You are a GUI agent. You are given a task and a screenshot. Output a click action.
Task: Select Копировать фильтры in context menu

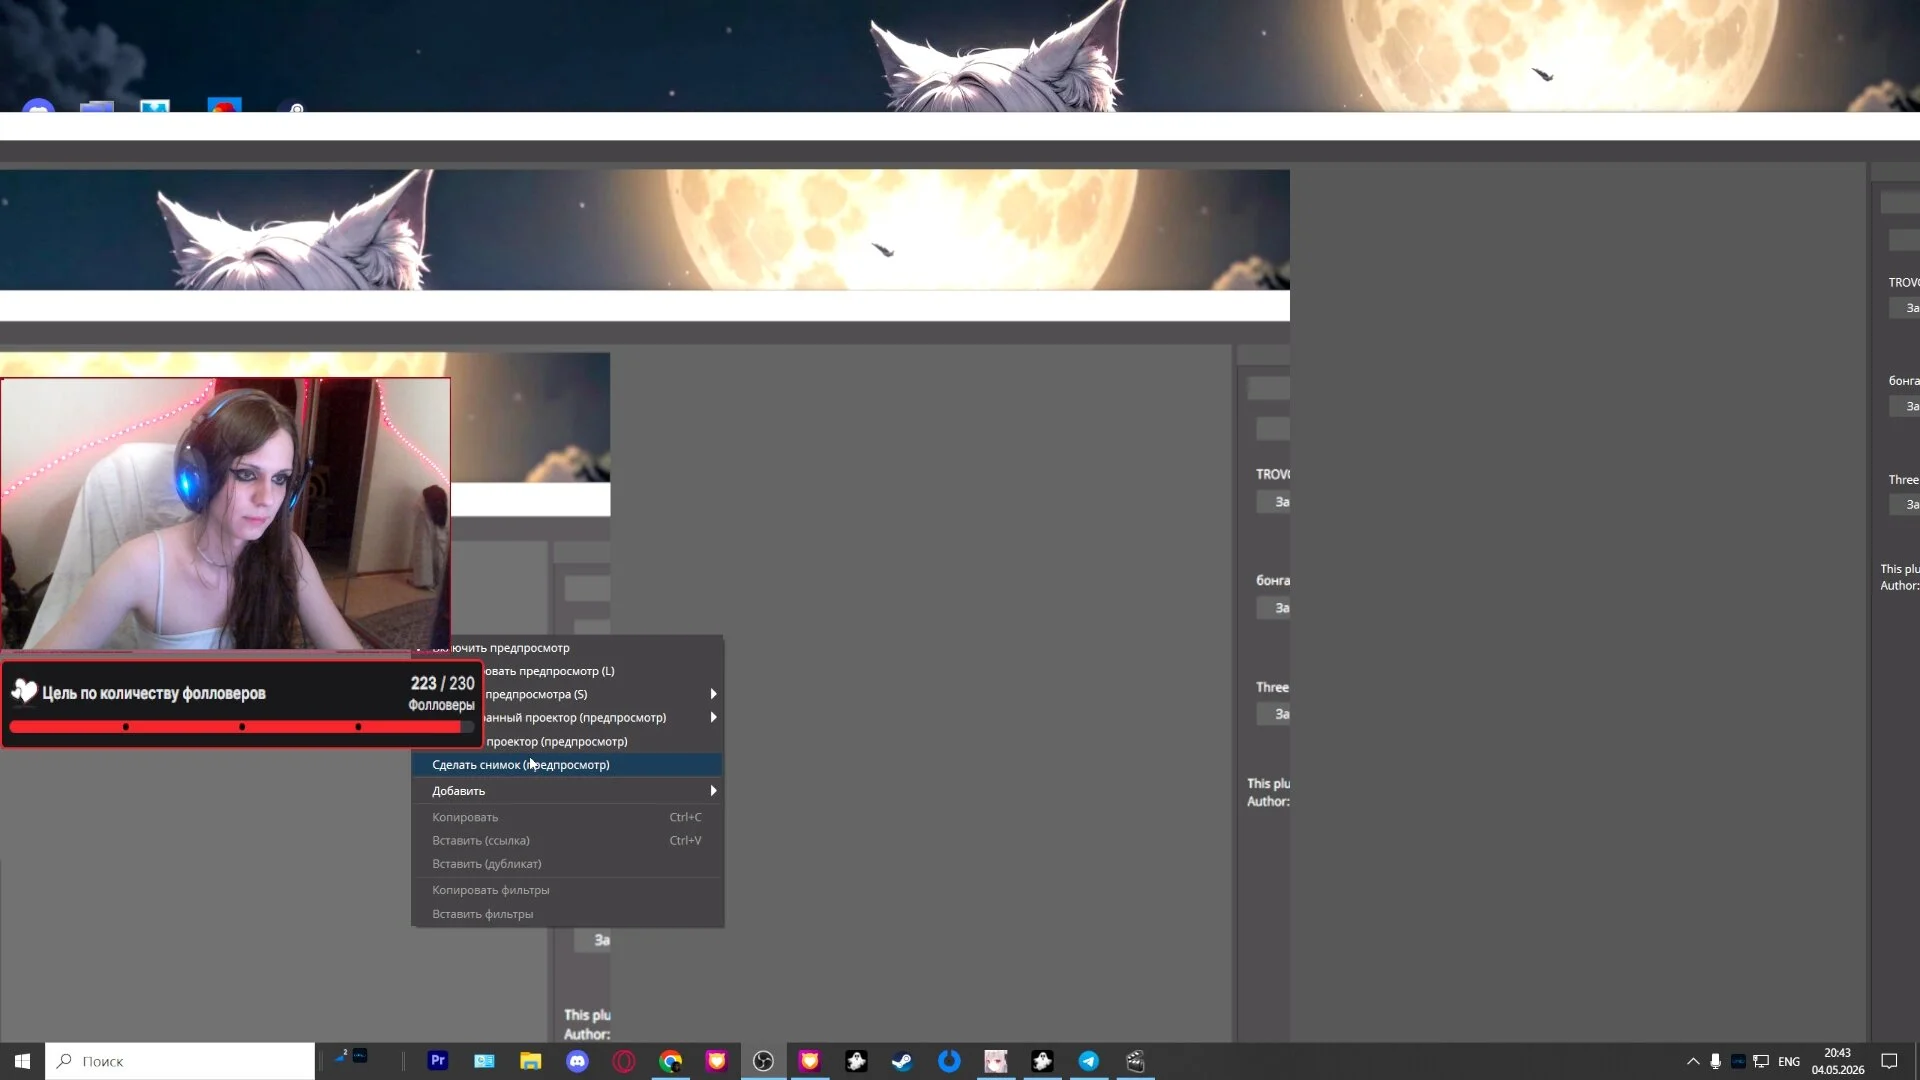pyautogui.click(x=567, y=890)
